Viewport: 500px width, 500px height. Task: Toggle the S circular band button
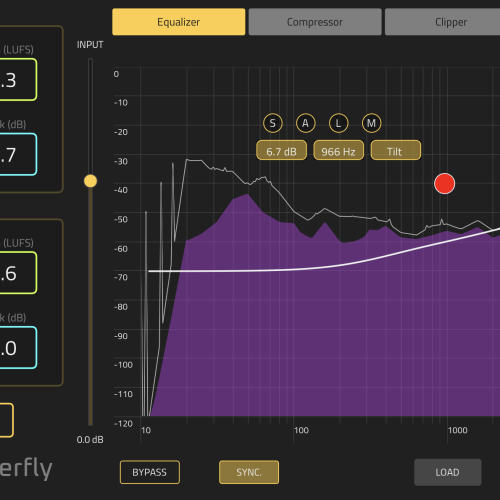pyautogui.click(x=273, y=123)
